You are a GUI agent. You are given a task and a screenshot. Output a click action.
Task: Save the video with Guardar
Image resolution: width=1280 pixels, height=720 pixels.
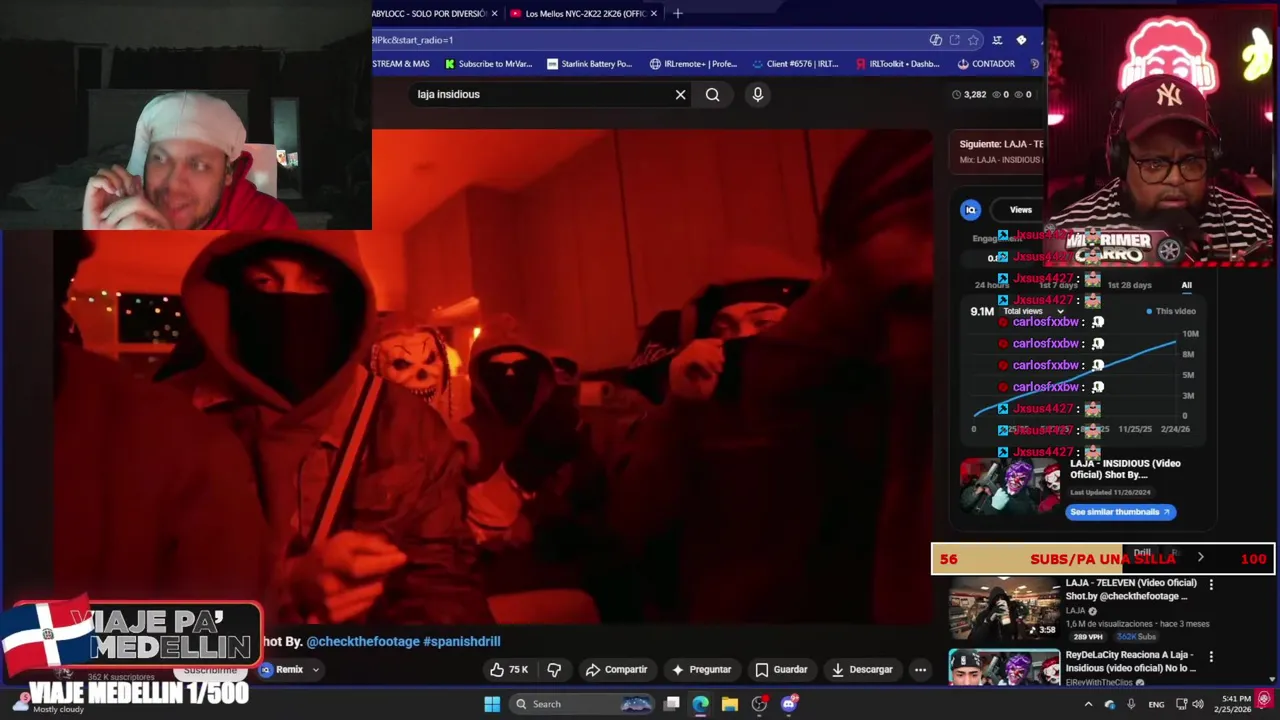pos(781,669)
